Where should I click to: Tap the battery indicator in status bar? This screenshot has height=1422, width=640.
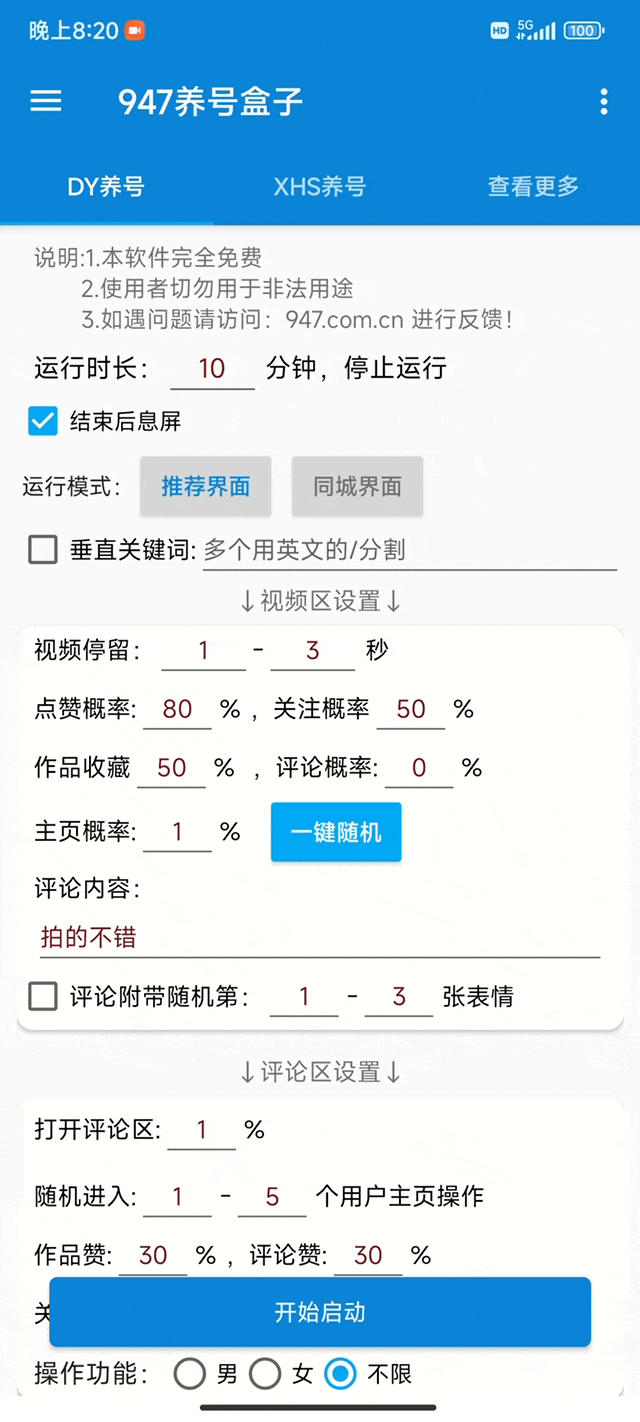(582, 31)
